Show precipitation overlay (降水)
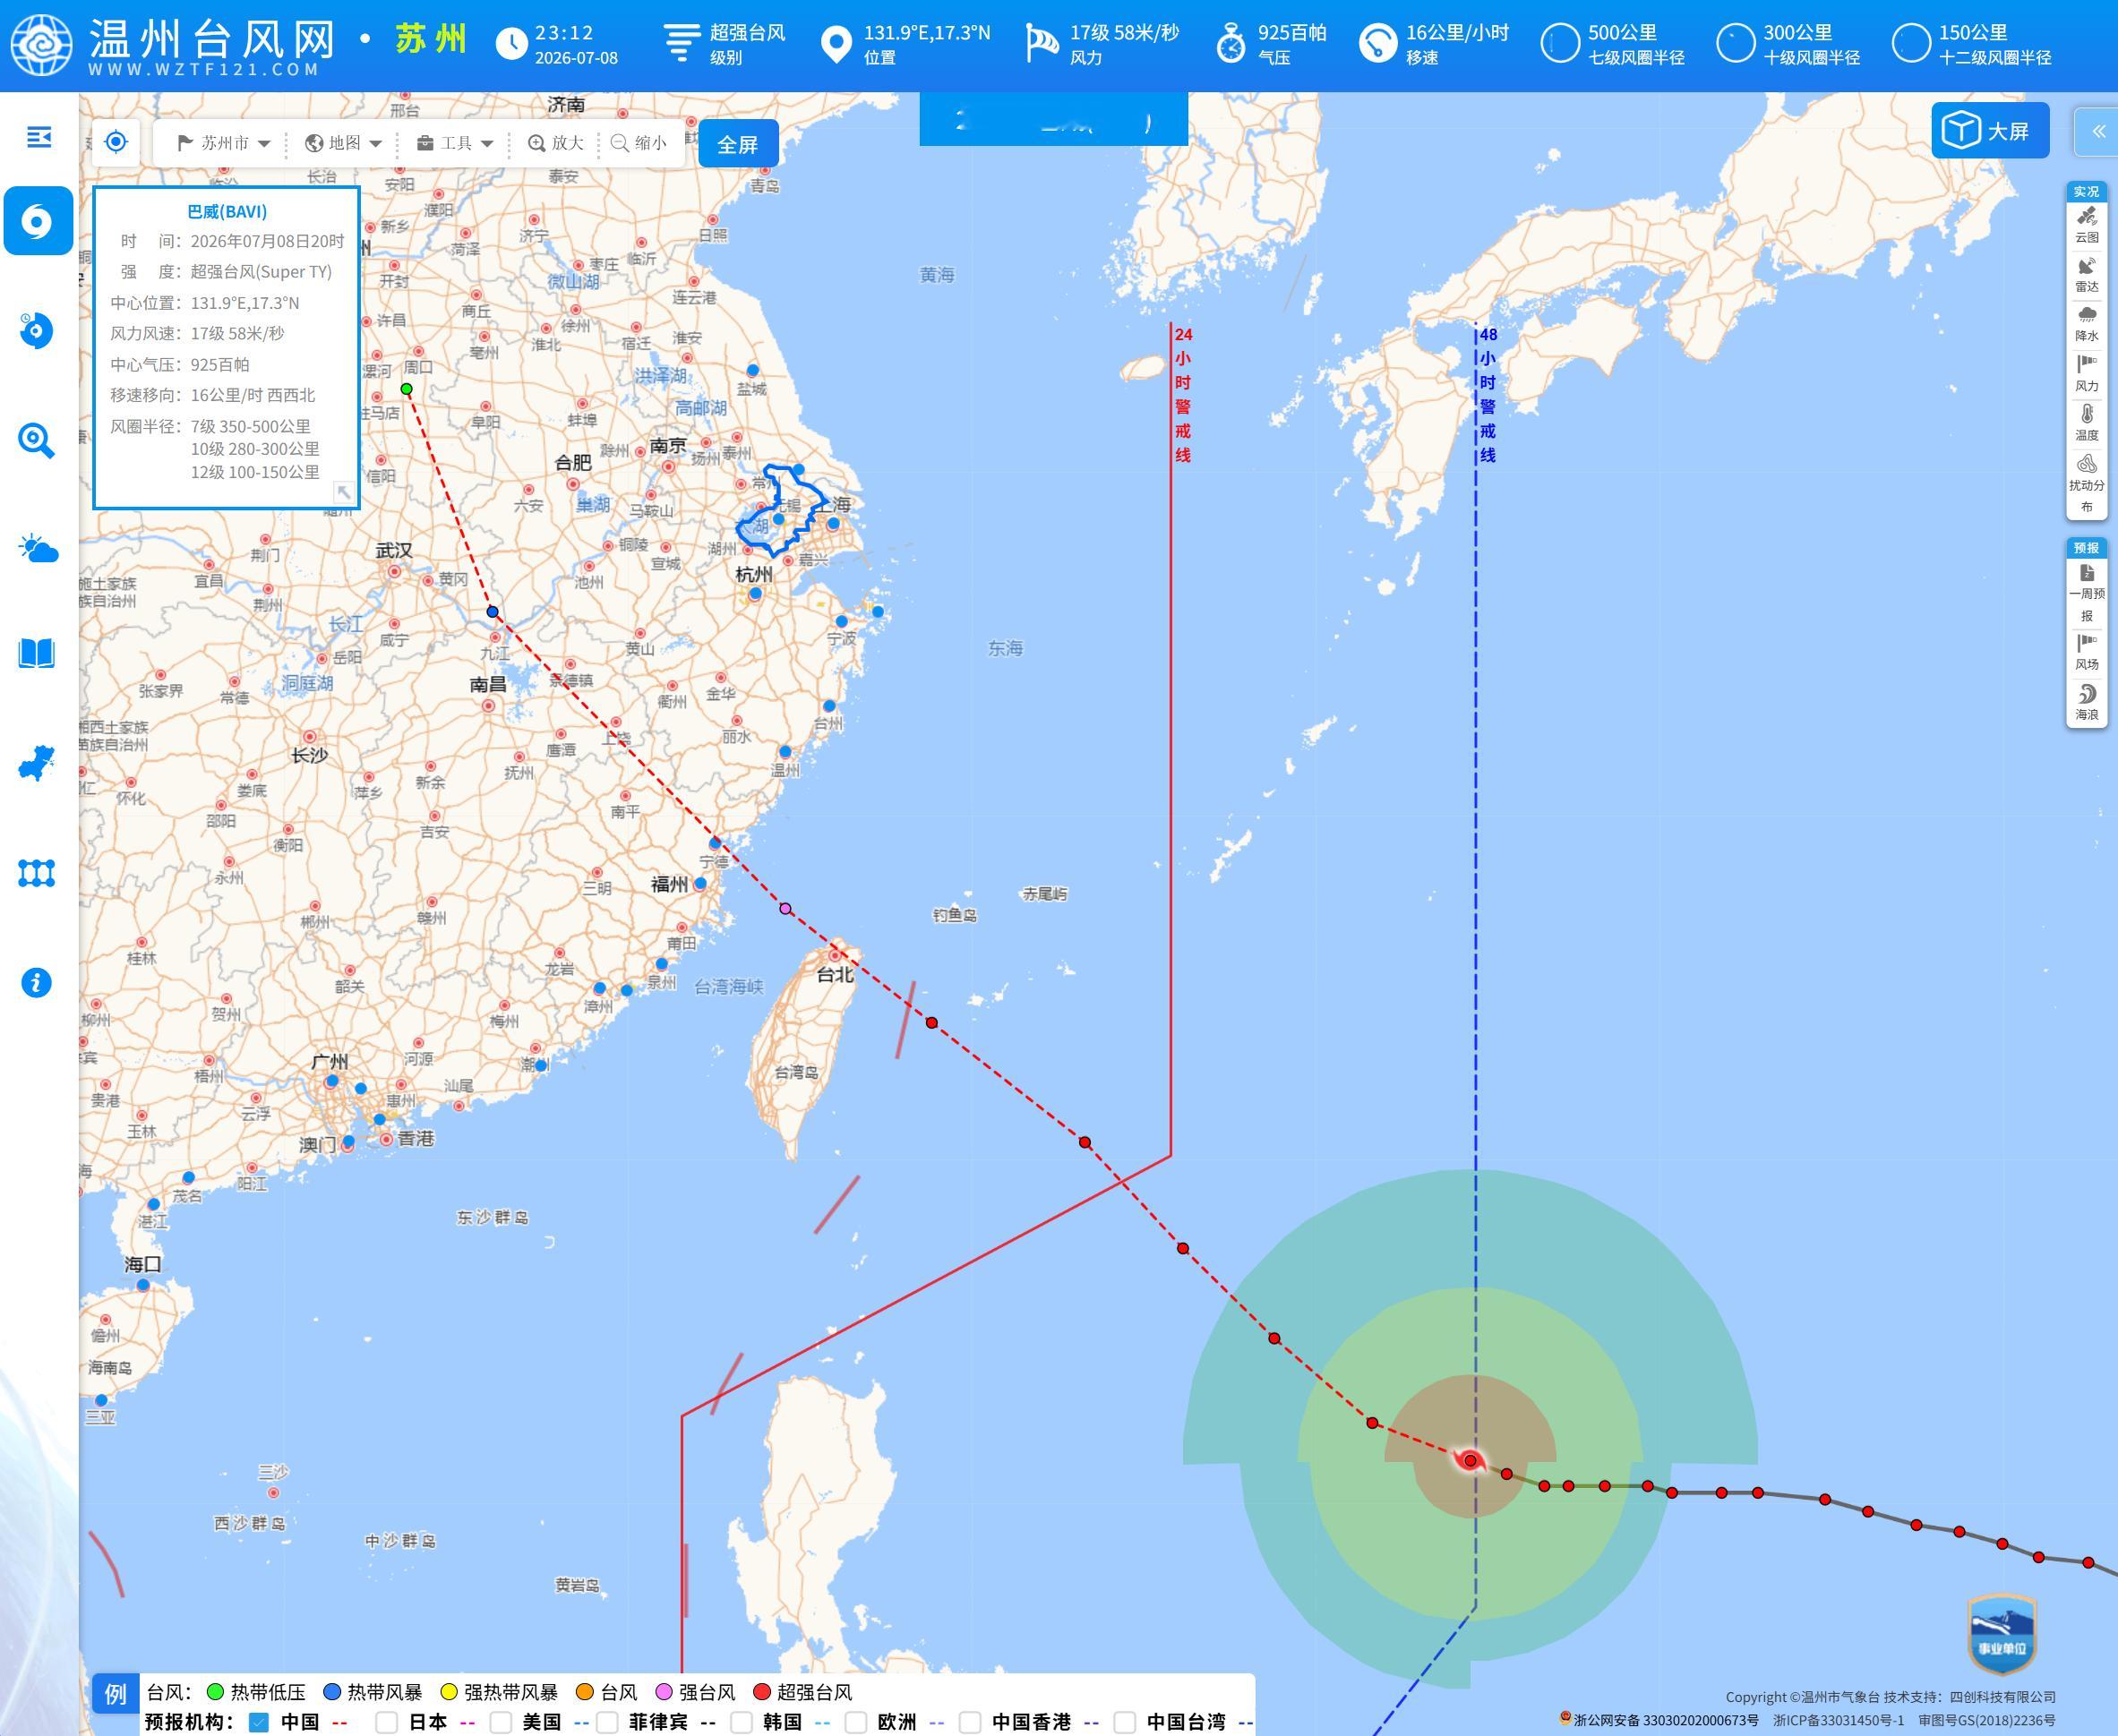Screen dimensions: 2118x1736 2087,324
